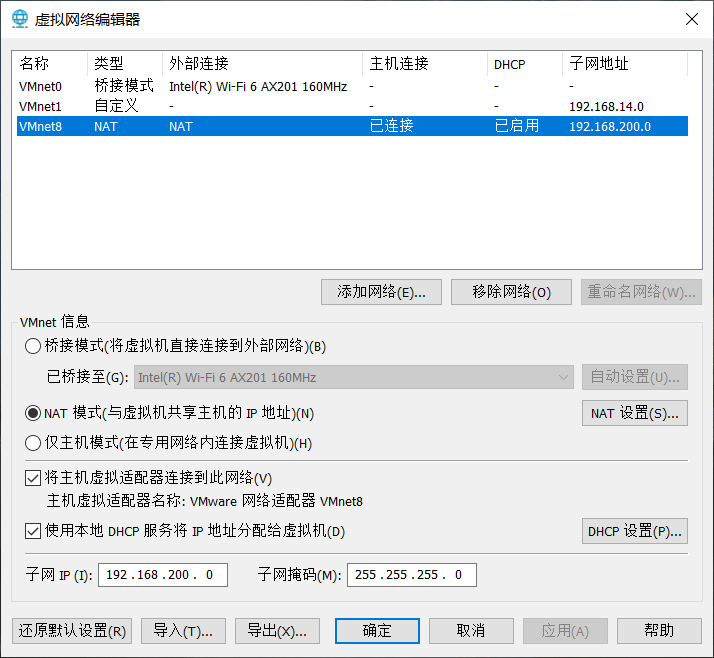
Task: Click 确定 to confirm settings
Action: (377, 631)
